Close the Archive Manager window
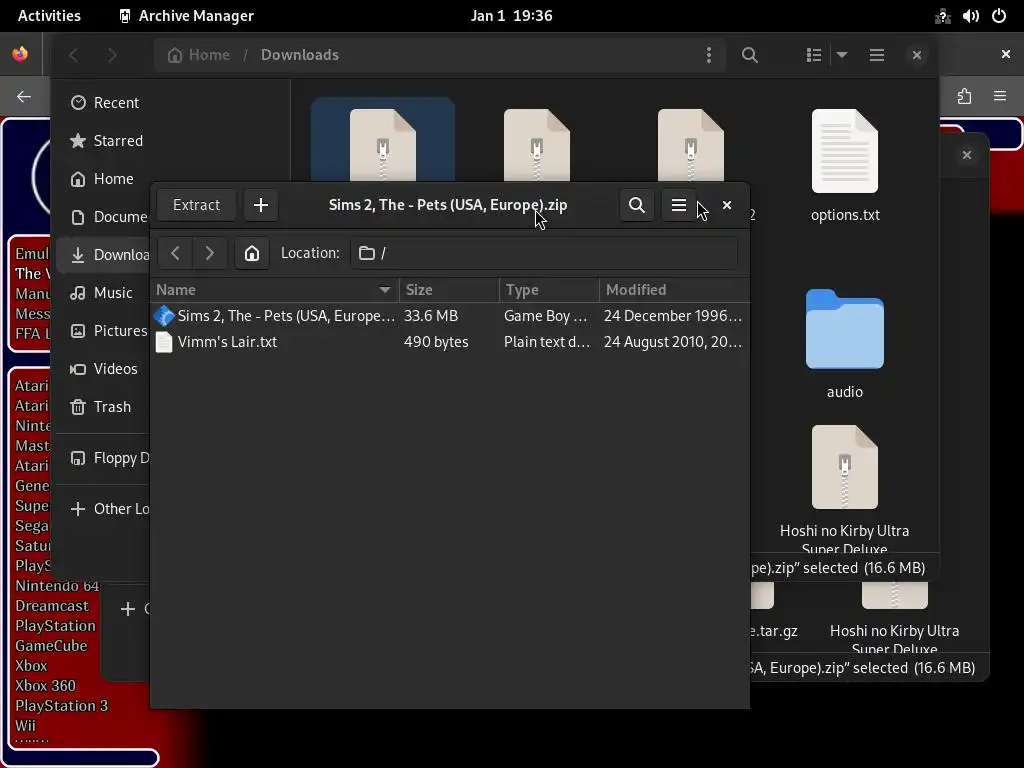The width and height of the screenshot is (1024, 768). coord(727,205)
